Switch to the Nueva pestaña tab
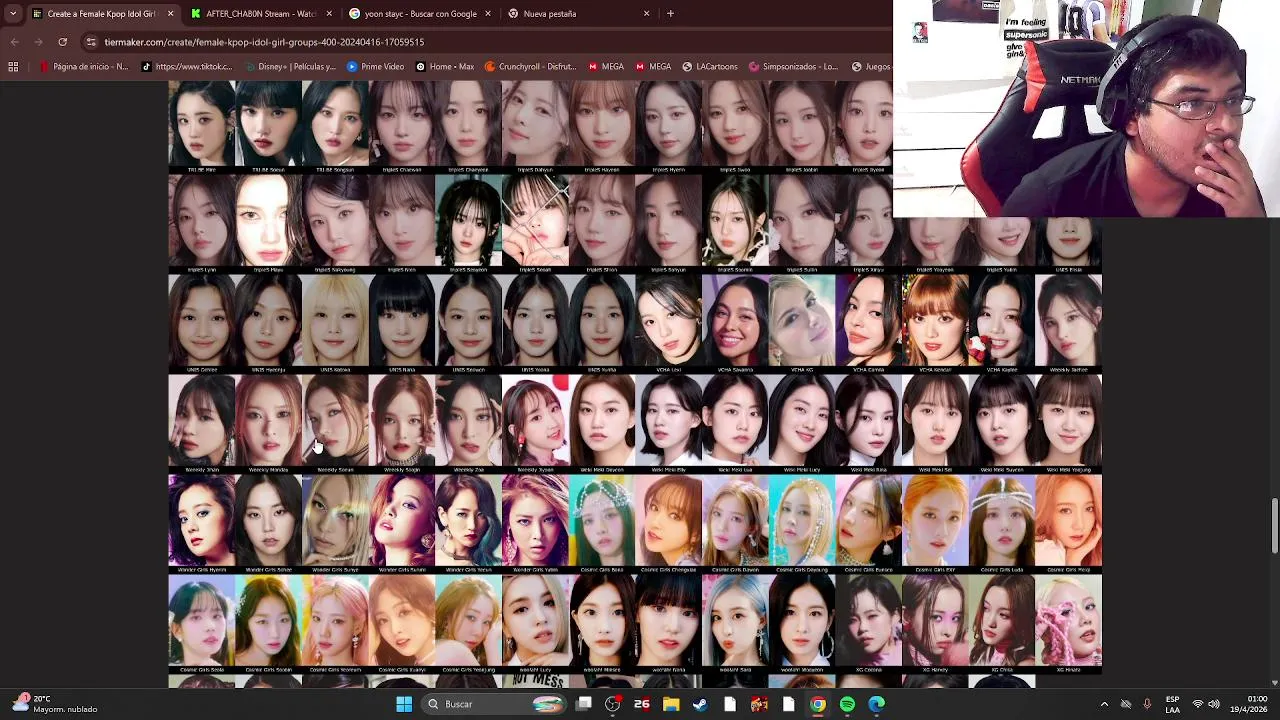This screenshot has width=1280, height=720. click(578, 14)
